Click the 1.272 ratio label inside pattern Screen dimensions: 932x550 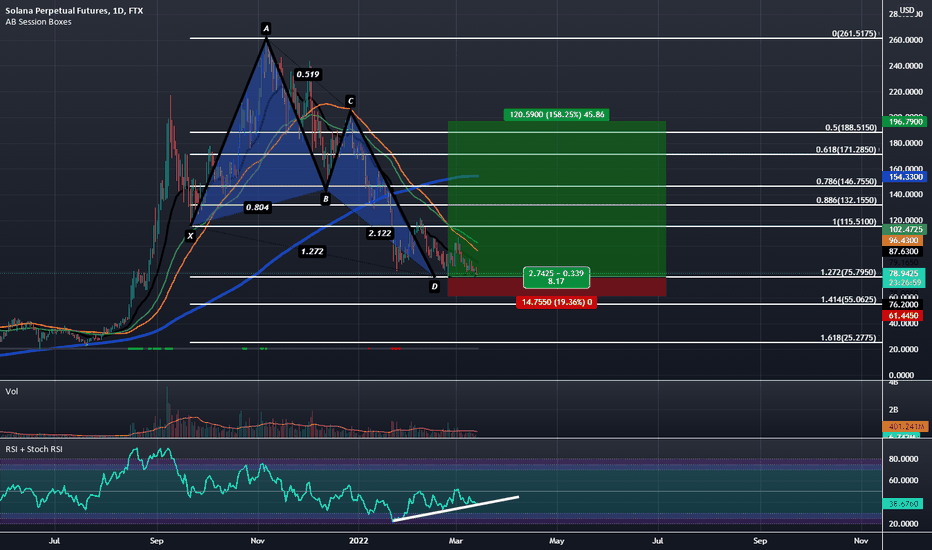(312, 252)
